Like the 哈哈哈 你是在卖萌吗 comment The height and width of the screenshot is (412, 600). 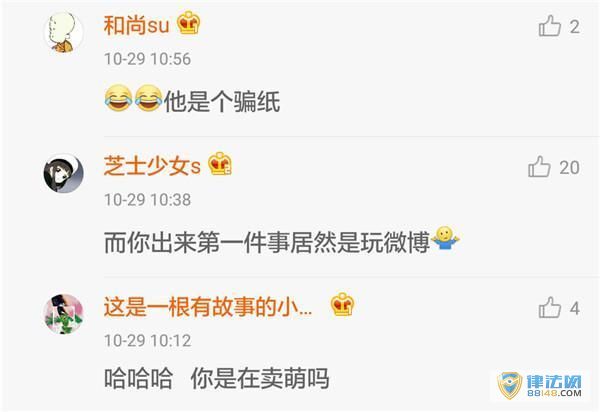[x=549, y=308]
